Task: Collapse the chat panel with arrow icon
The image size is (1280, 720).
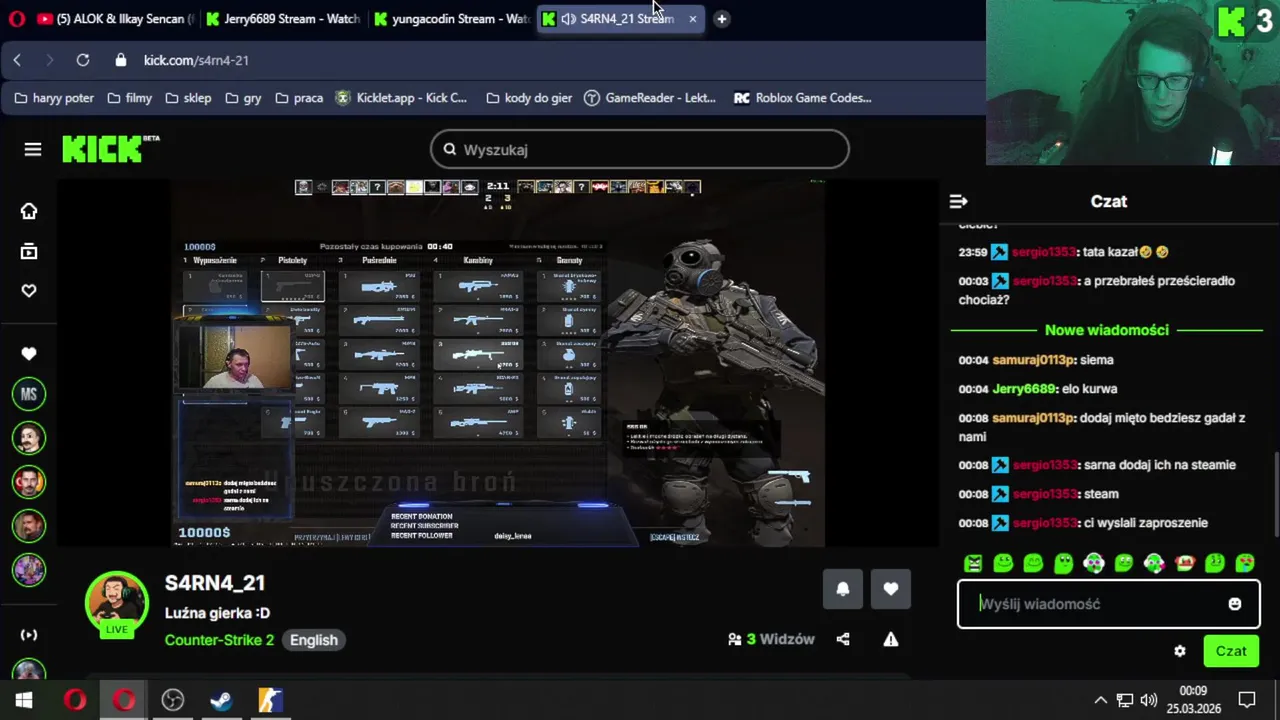Action: [x=958, y=201]
